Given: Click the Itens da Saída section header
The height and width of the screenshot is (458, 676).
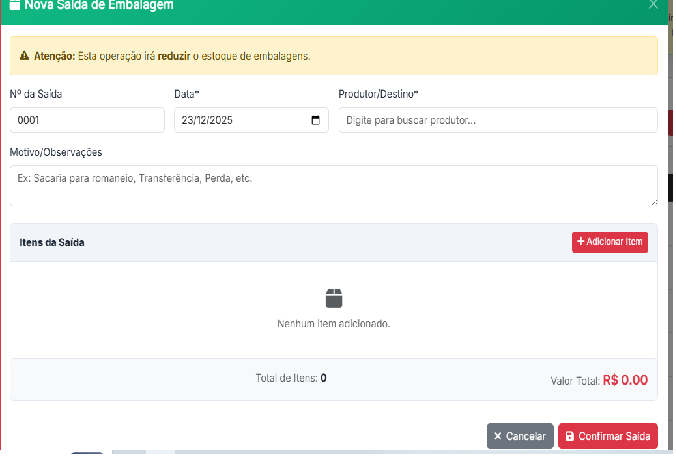Looking at the screenshot, I should tap(52, 243).
